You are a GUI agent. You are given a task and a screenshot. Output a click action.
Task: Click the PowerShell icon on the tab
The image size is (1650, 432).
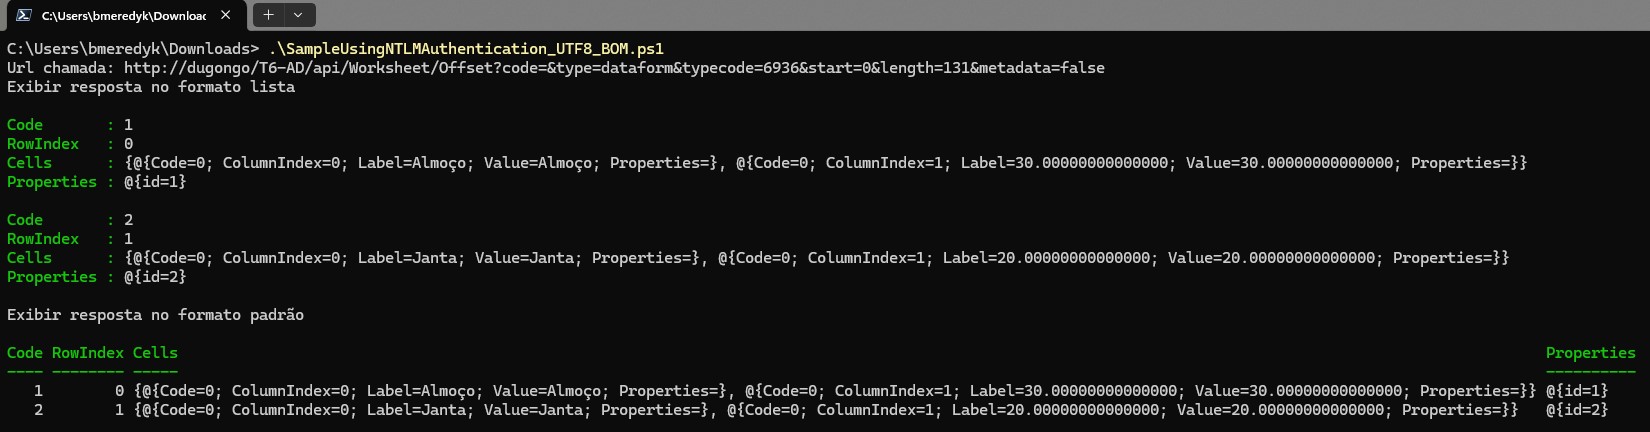coord(23,15)
